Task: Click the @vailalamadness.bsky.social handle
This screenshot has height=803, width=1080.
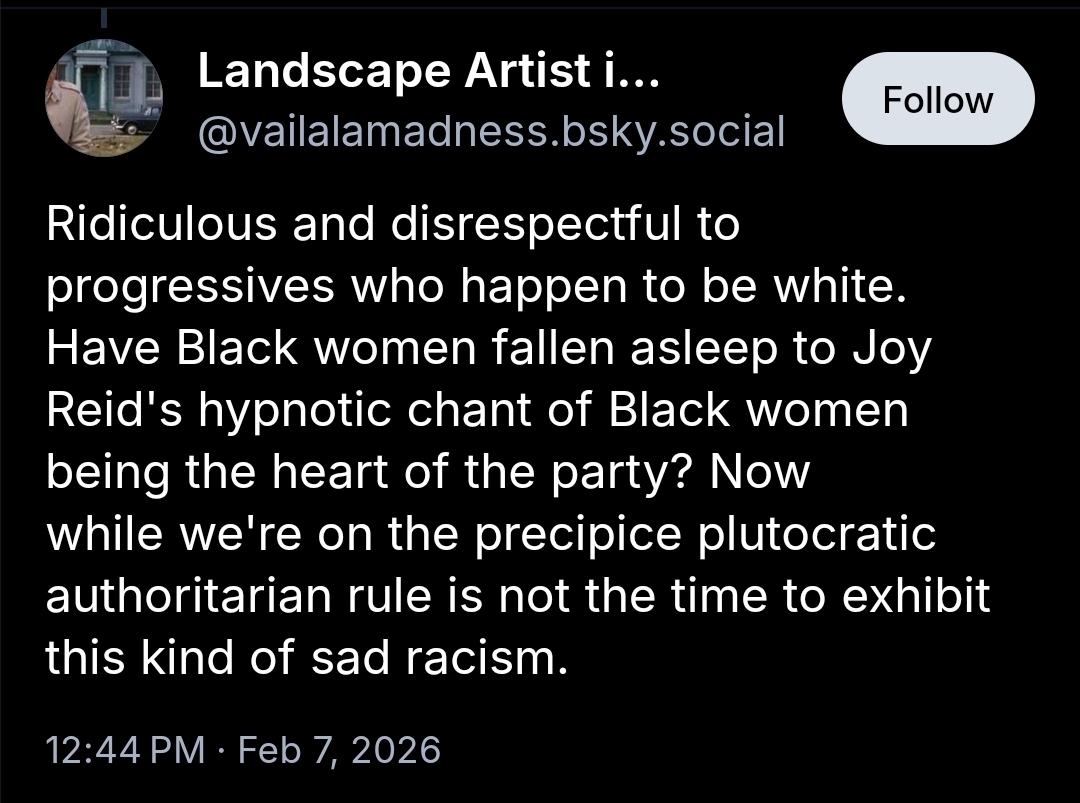Action: click(x=491, y=130)
